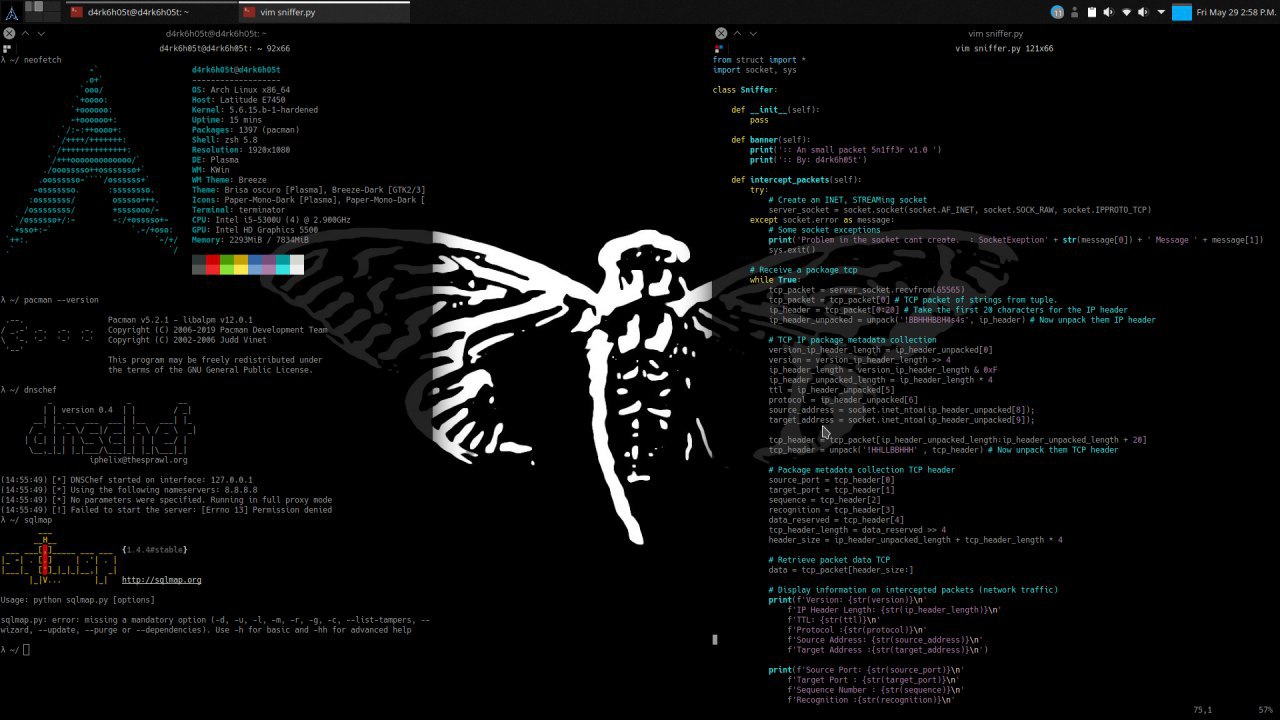Click the volume icon beside tray arrow

click(x=1143, y=12)
